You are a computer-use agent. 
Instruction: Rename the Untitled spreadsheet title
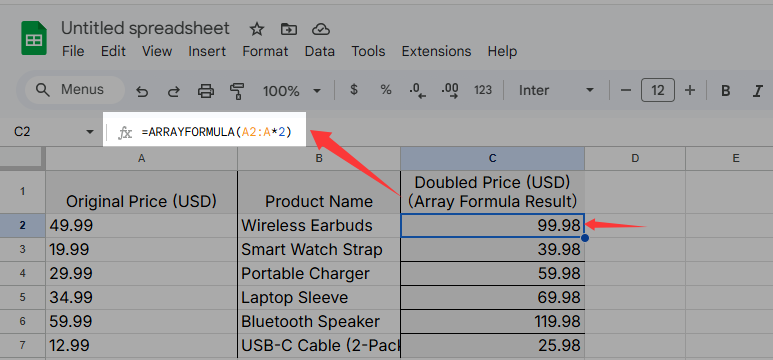(x=145, y=29)
